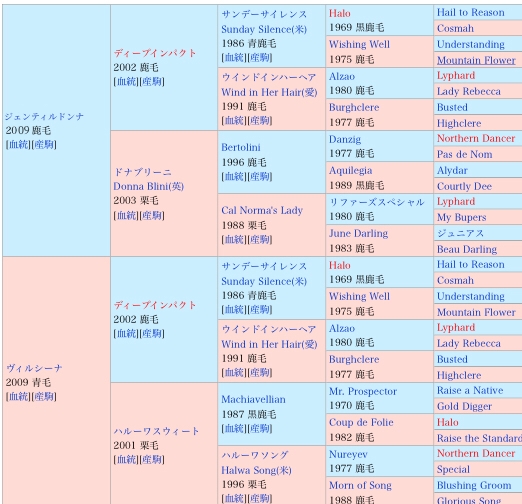This screenshot has width=522, height=504.
Task: Open the ヴィルシーナ horse link
Action: pyautogui.click(x=34, y=368)
